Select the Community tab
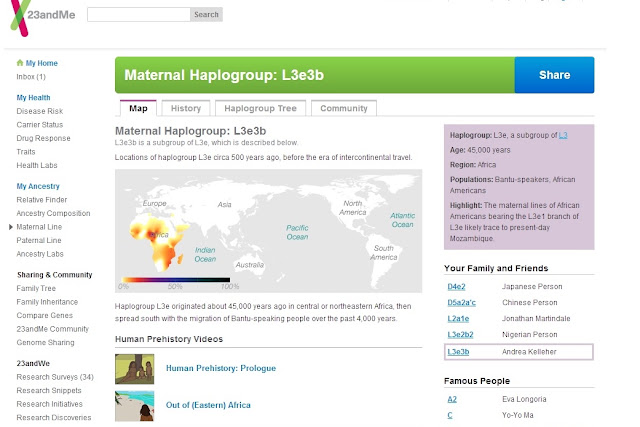 344,108
